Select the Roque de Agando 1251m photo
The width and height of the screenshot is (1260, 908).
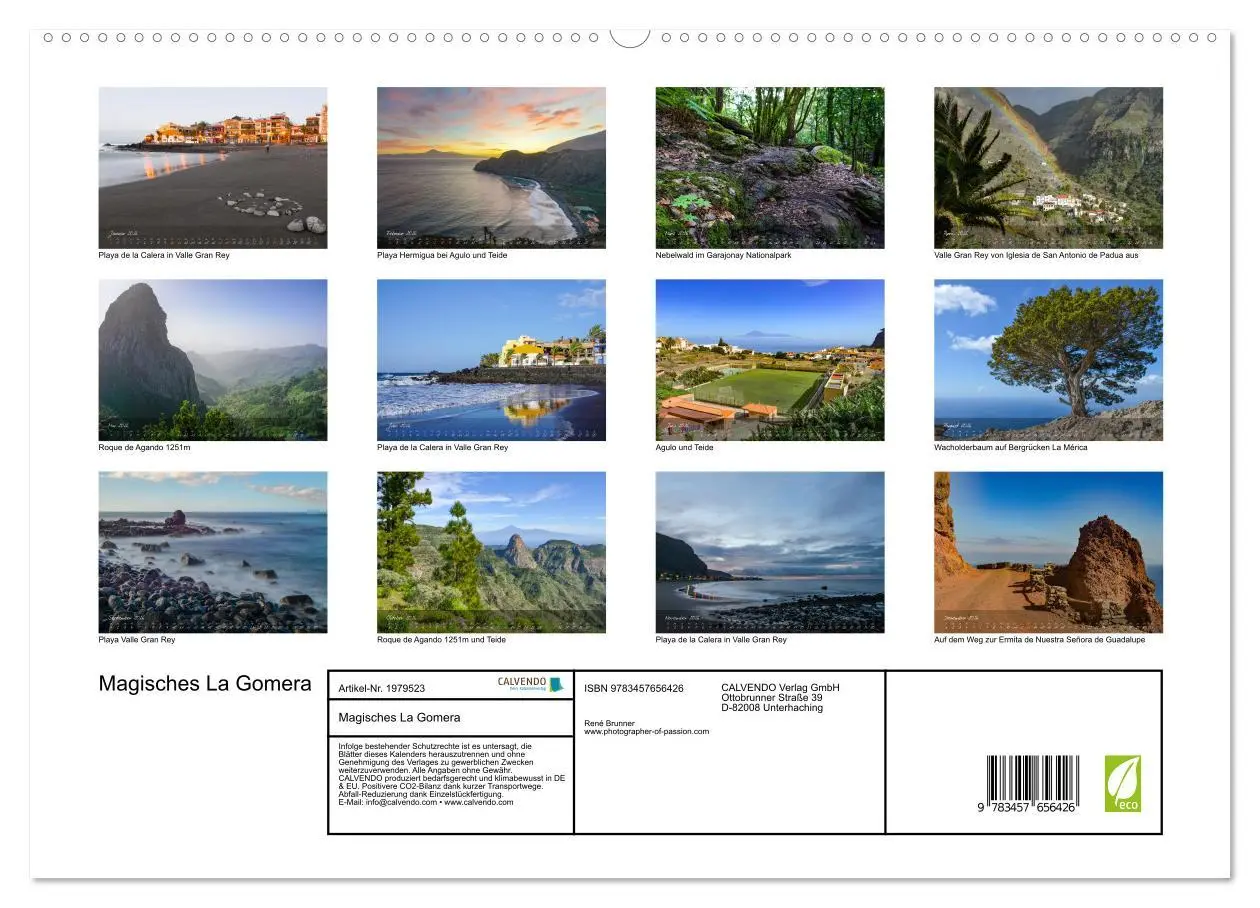(x=212, y=361)
